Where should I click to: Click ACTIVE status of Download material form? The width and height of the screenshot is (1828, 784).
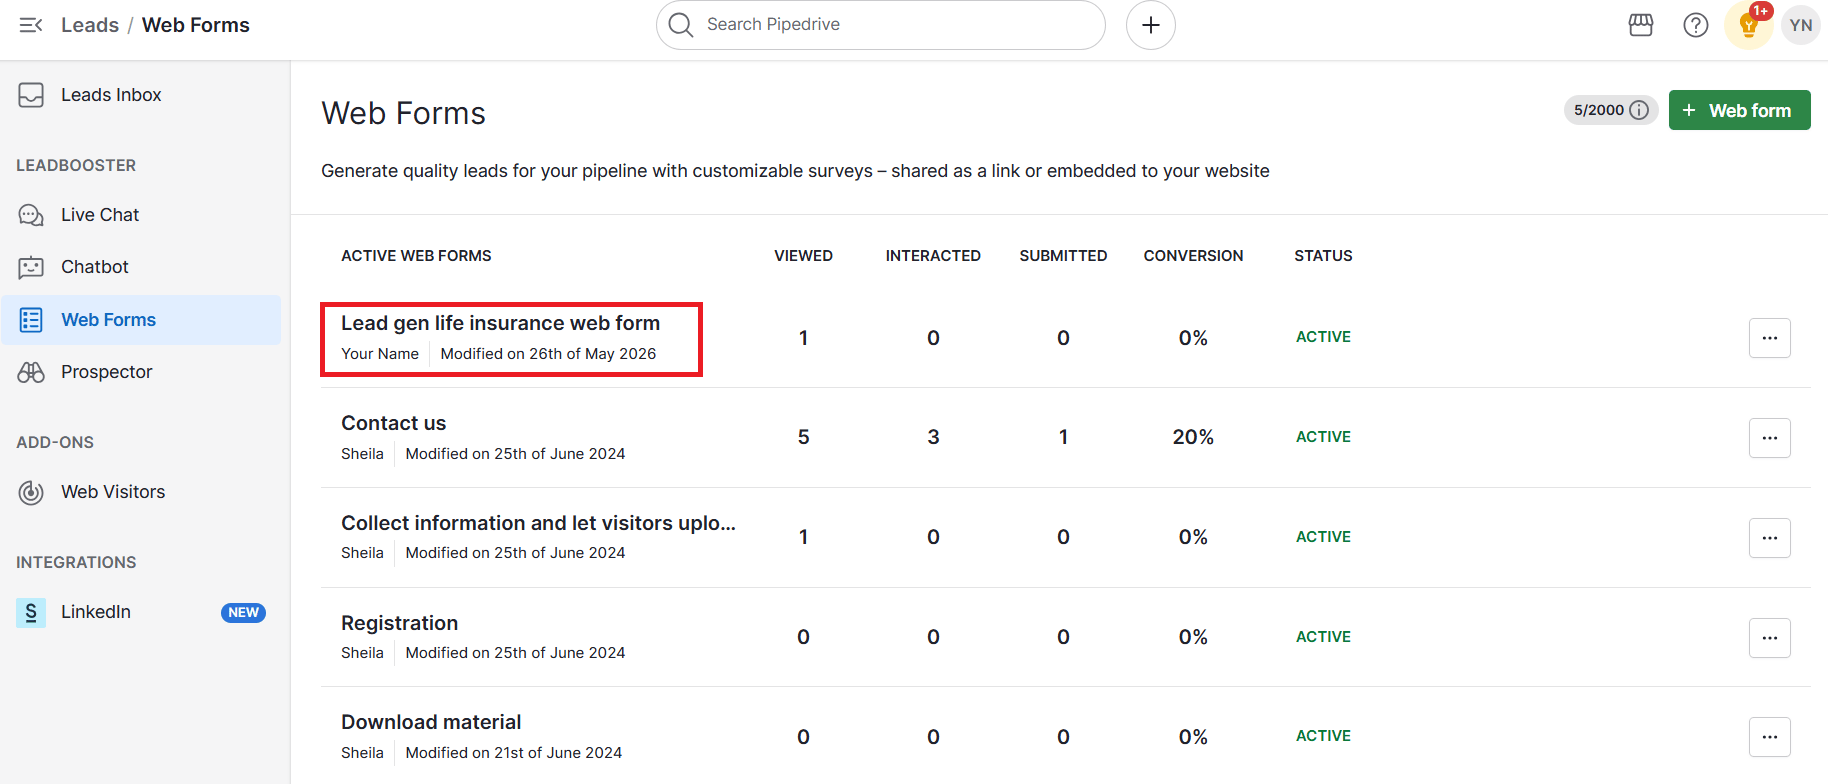tap(1323, 736)
